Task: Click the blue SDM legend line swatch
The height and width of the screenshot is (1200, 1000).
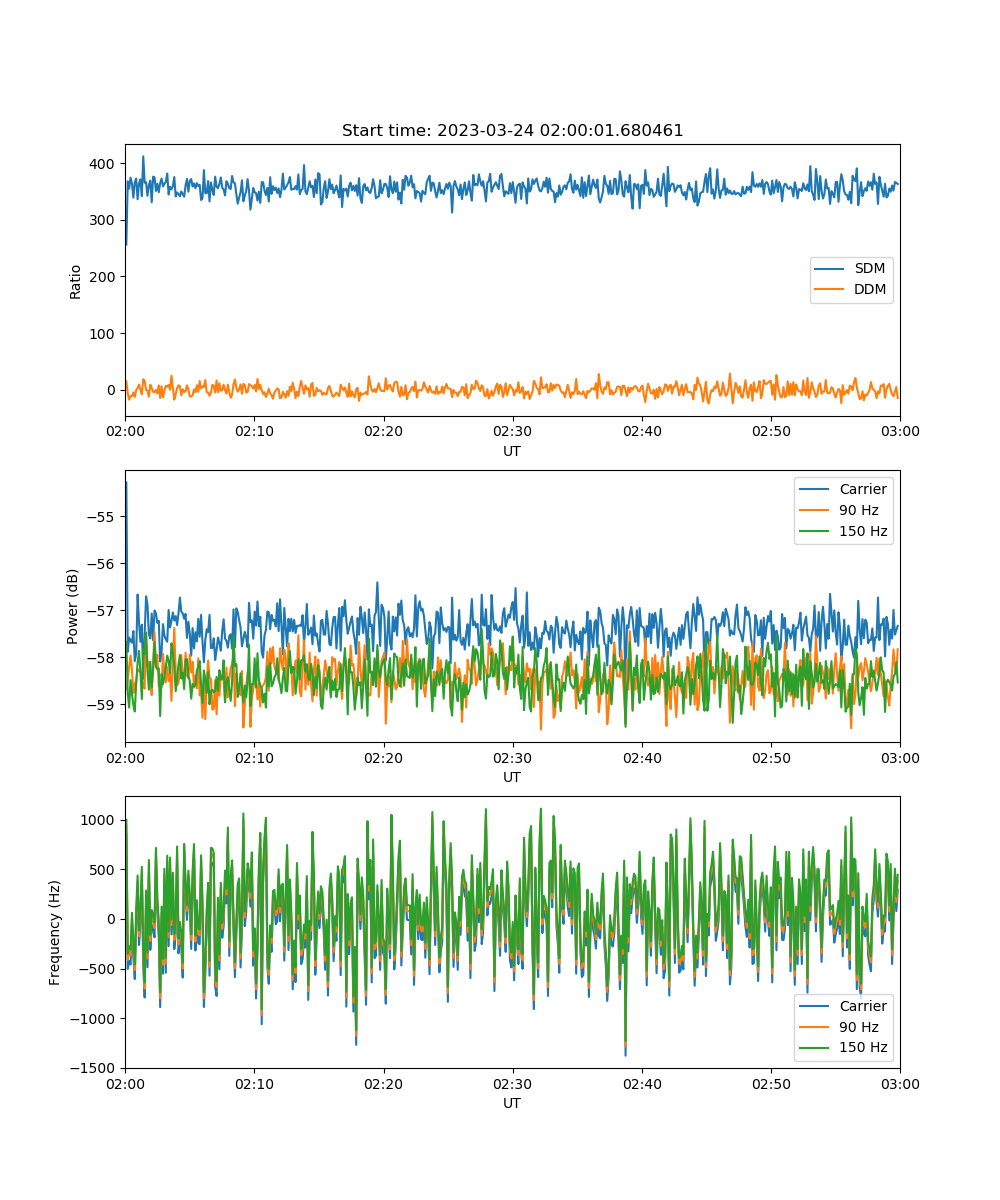Action: tap(831, 269)
